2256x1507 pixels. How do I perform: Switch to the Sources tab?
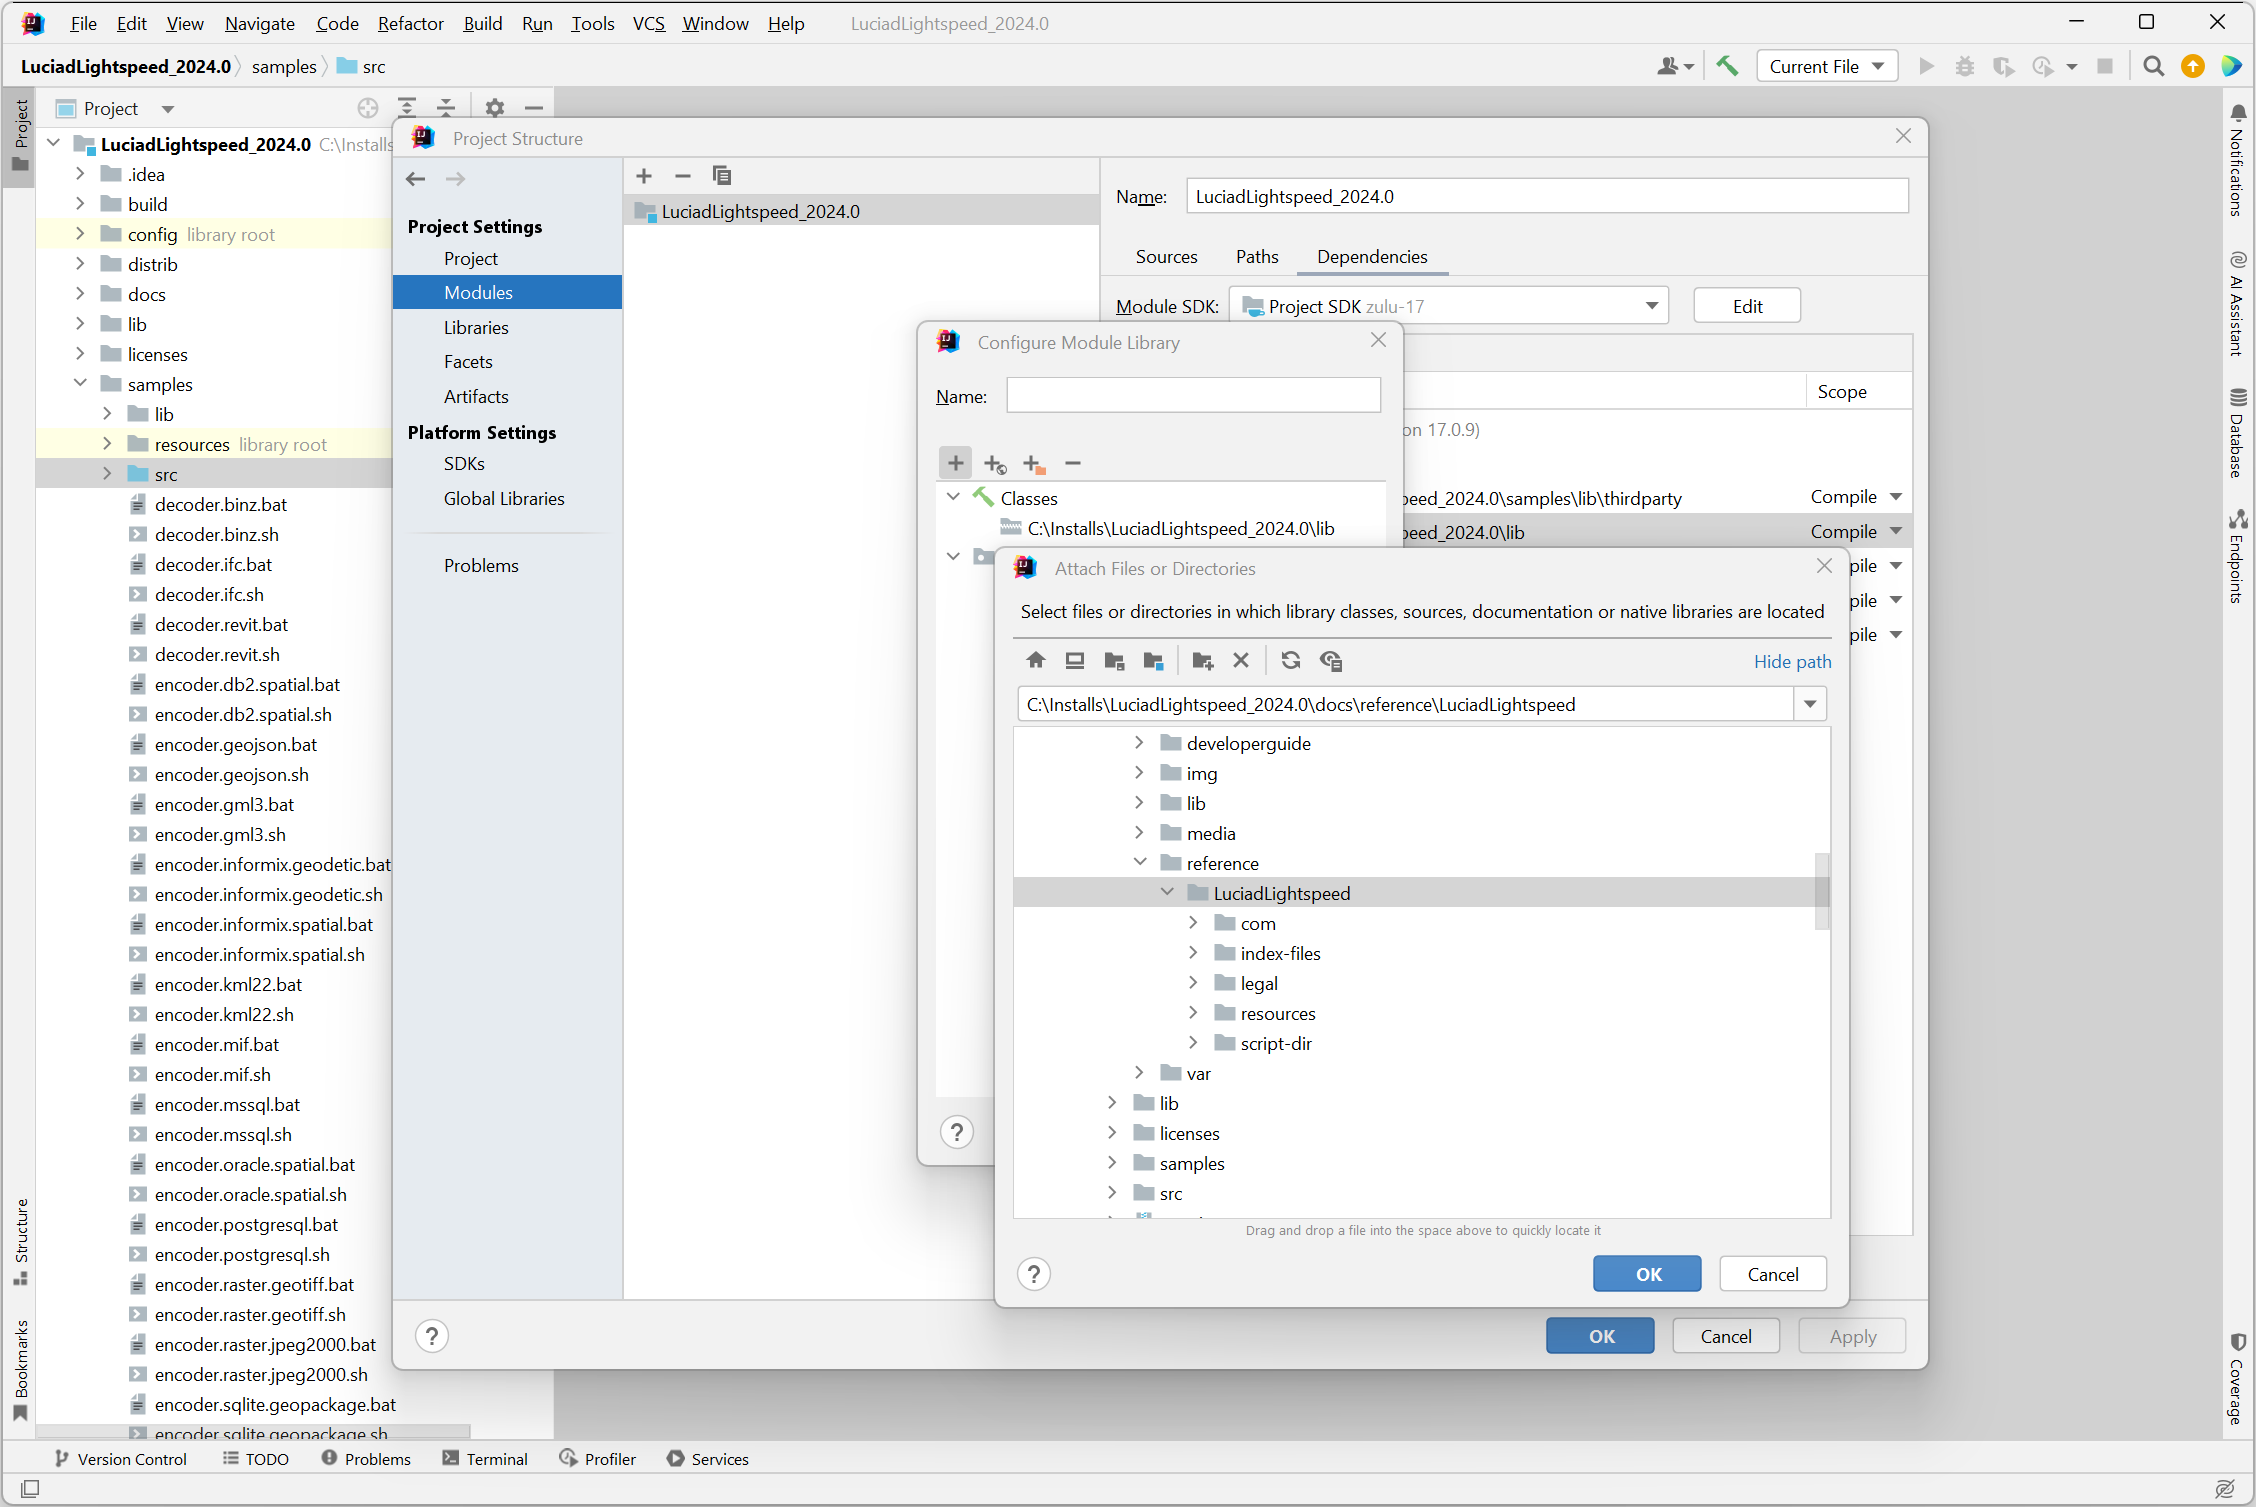click(x=1166, y=257)
